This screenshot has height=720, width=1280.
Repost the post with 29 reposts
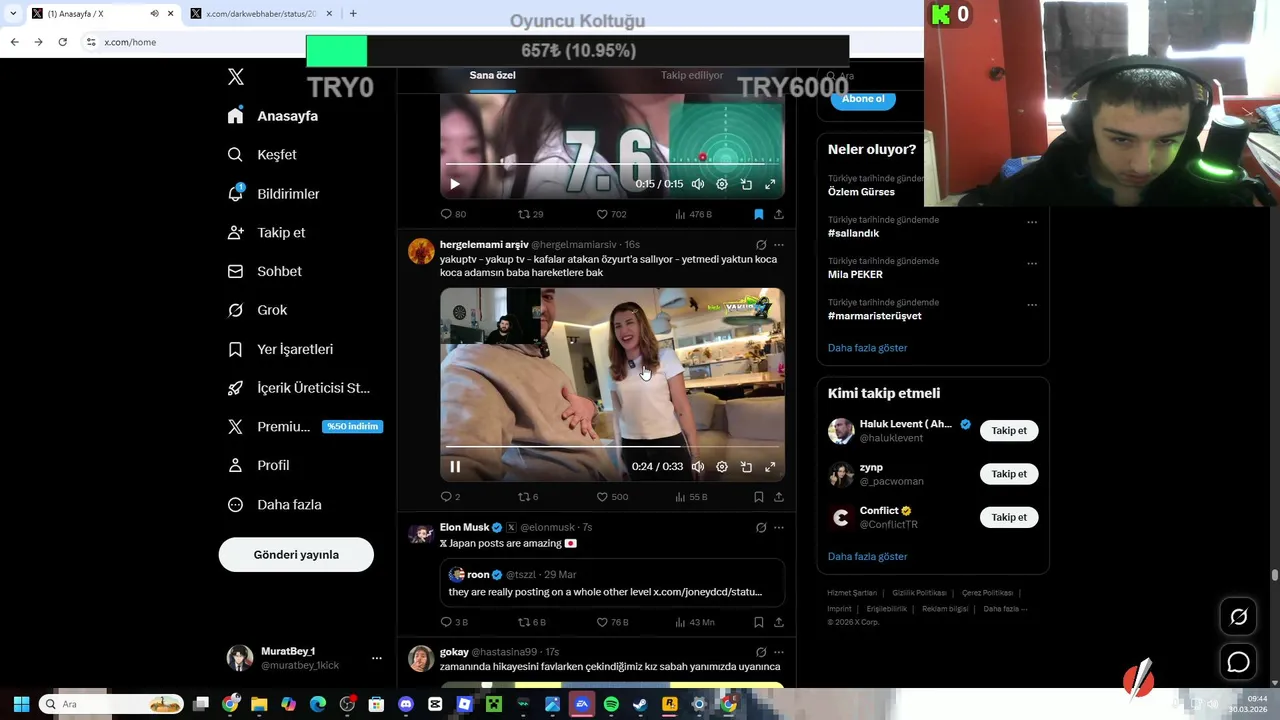pyautogui.click(x=530, y=214)
